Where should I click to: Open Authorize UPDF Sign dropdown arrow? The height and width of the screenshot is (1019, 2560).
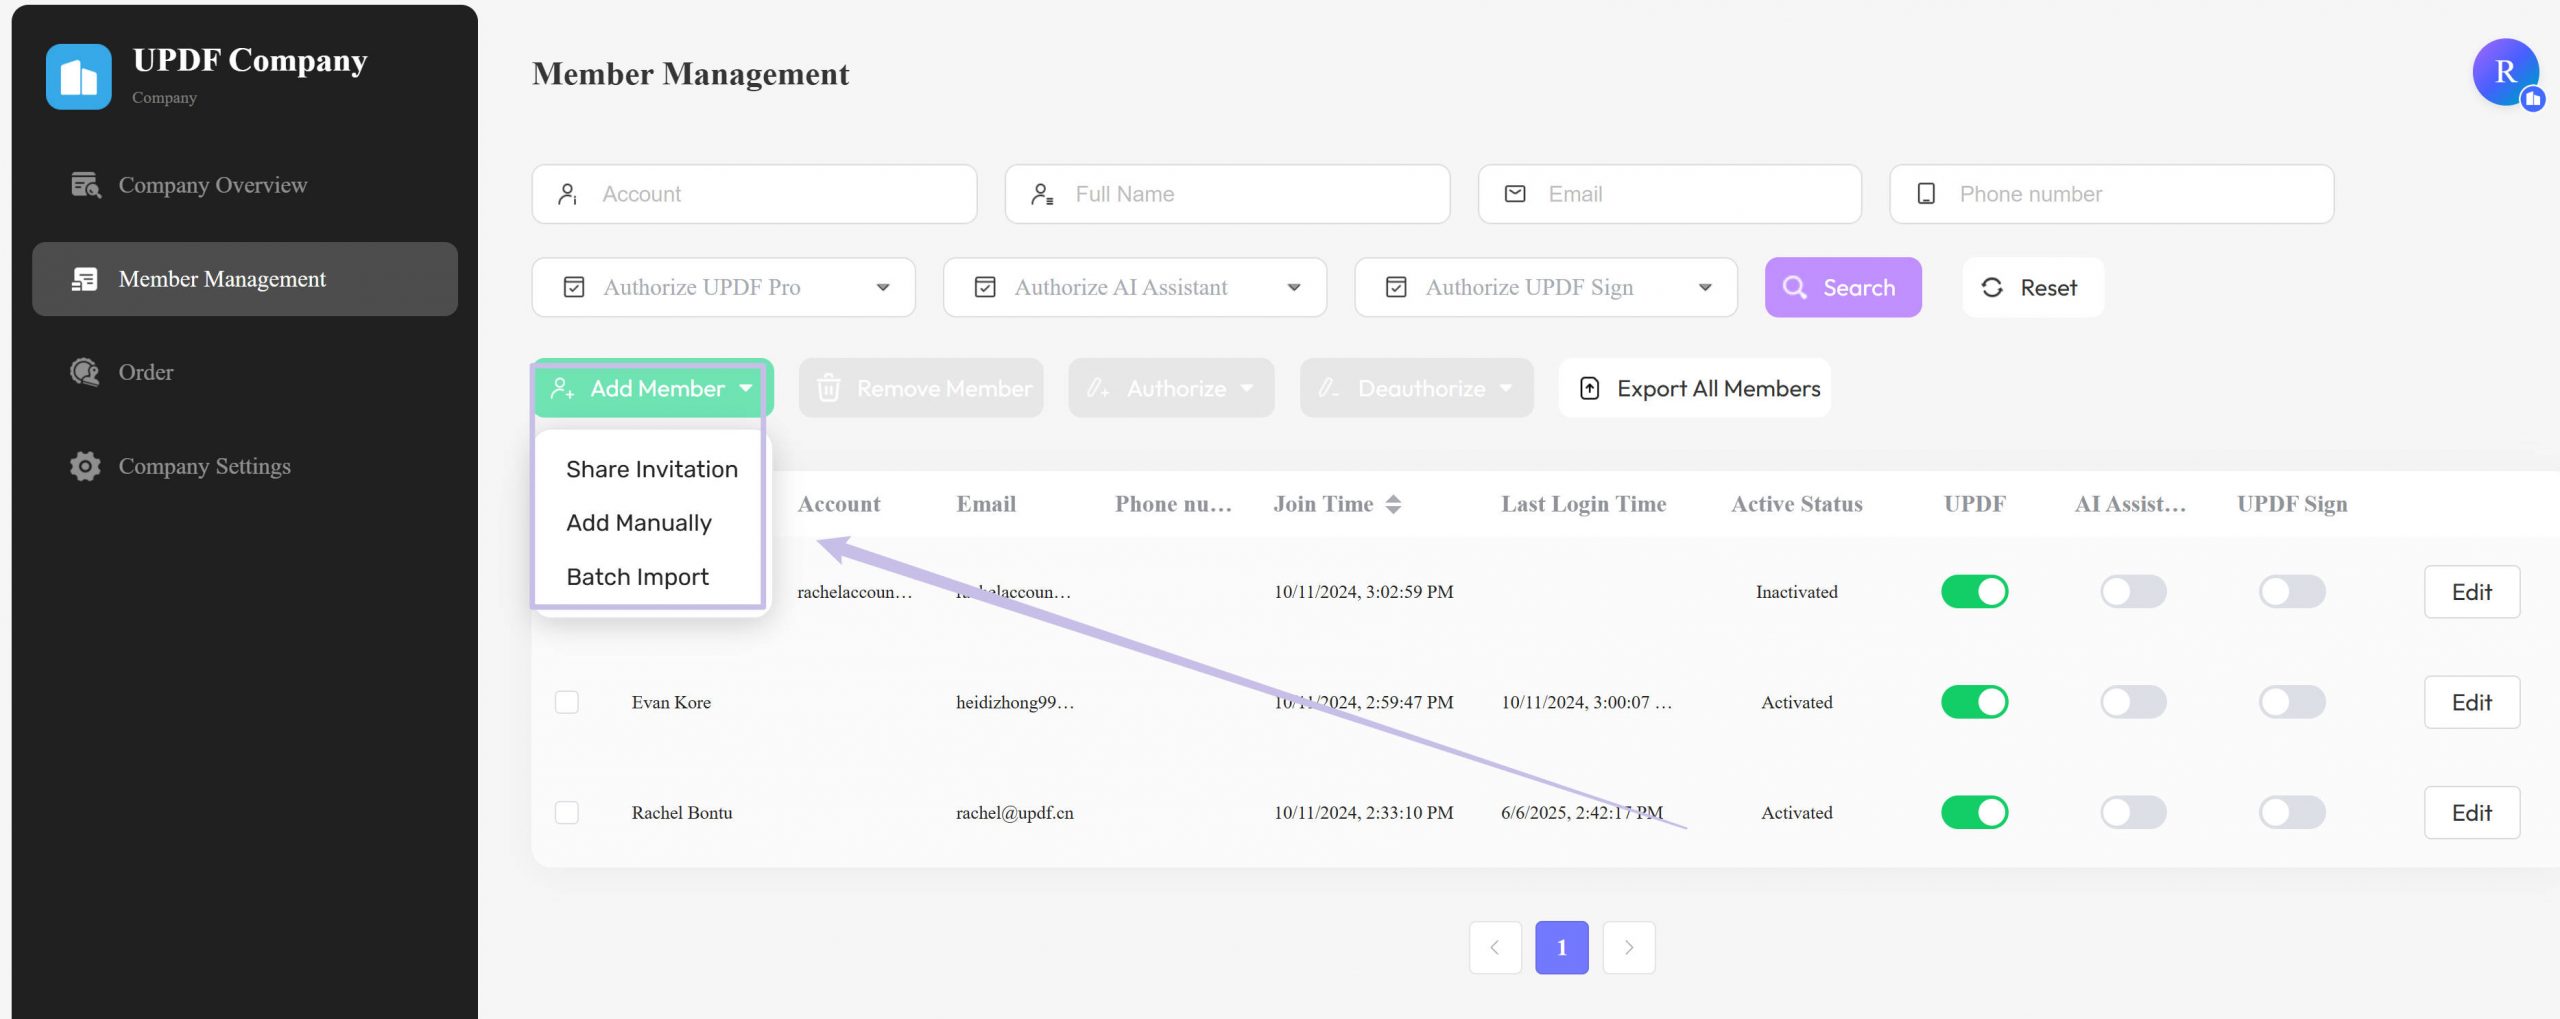coord(1705,288)
